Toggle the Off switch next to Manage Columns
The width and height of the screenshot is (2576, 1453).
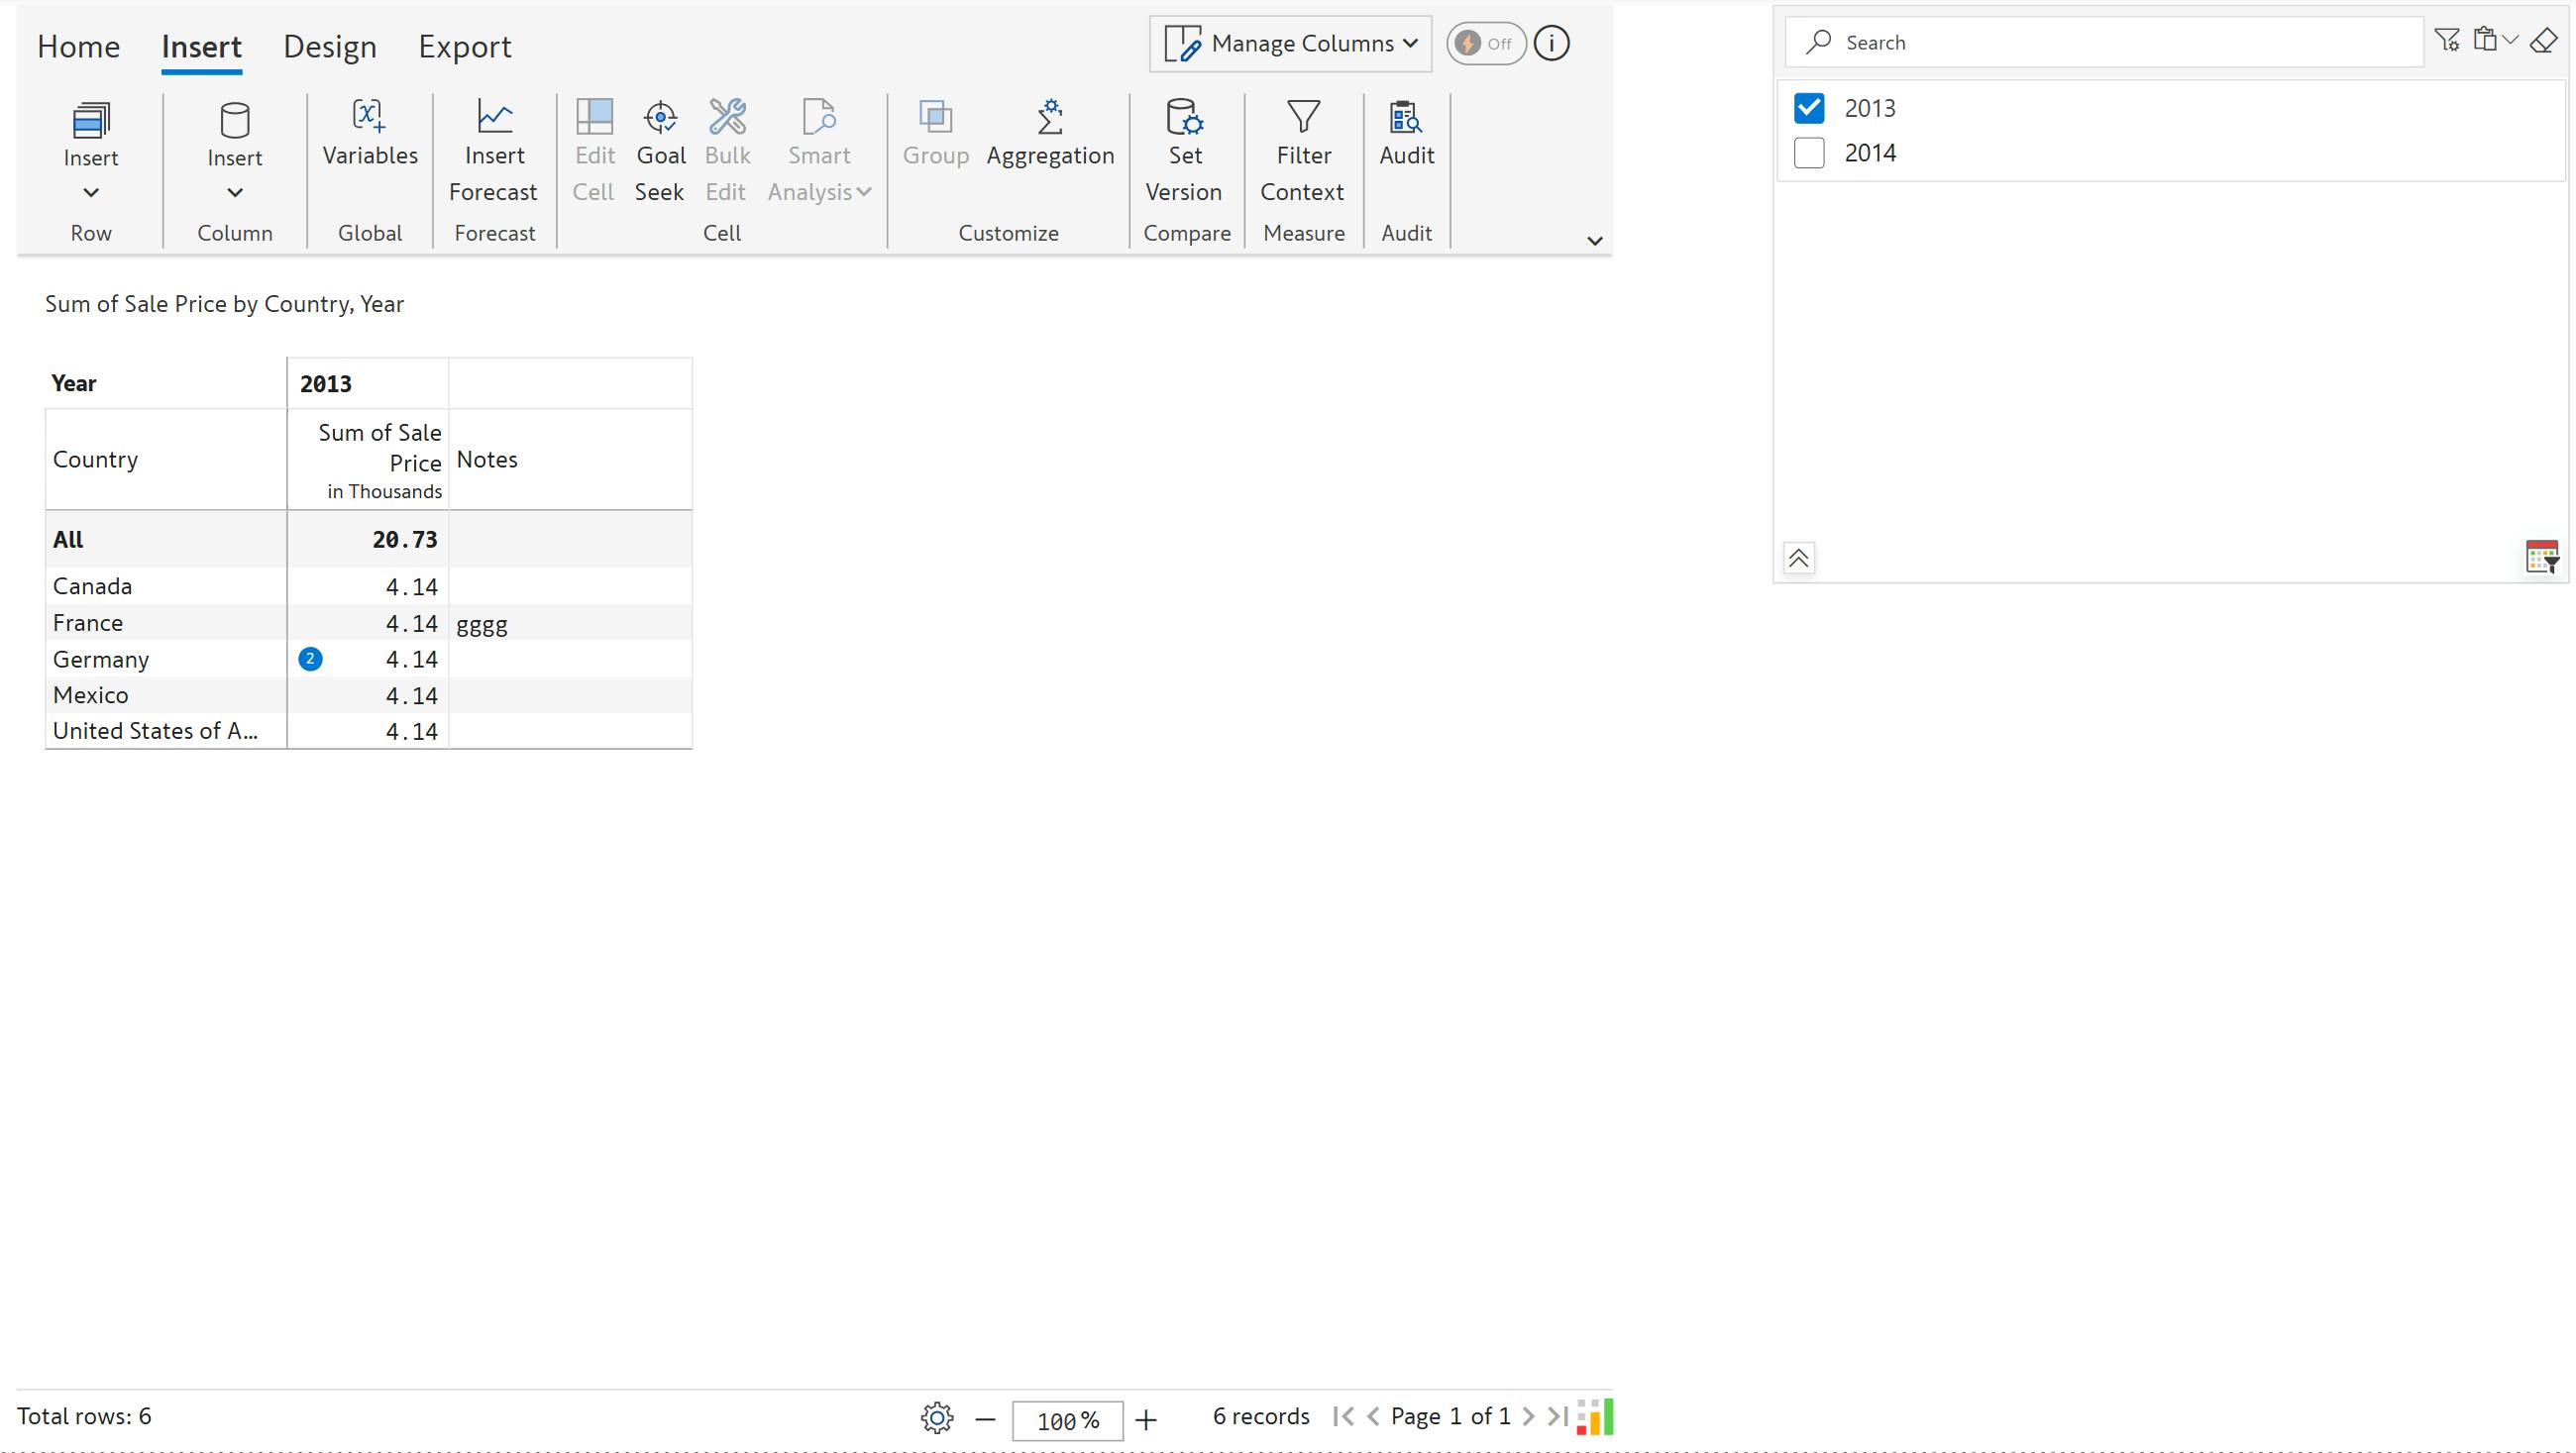tap(1485, 44)
